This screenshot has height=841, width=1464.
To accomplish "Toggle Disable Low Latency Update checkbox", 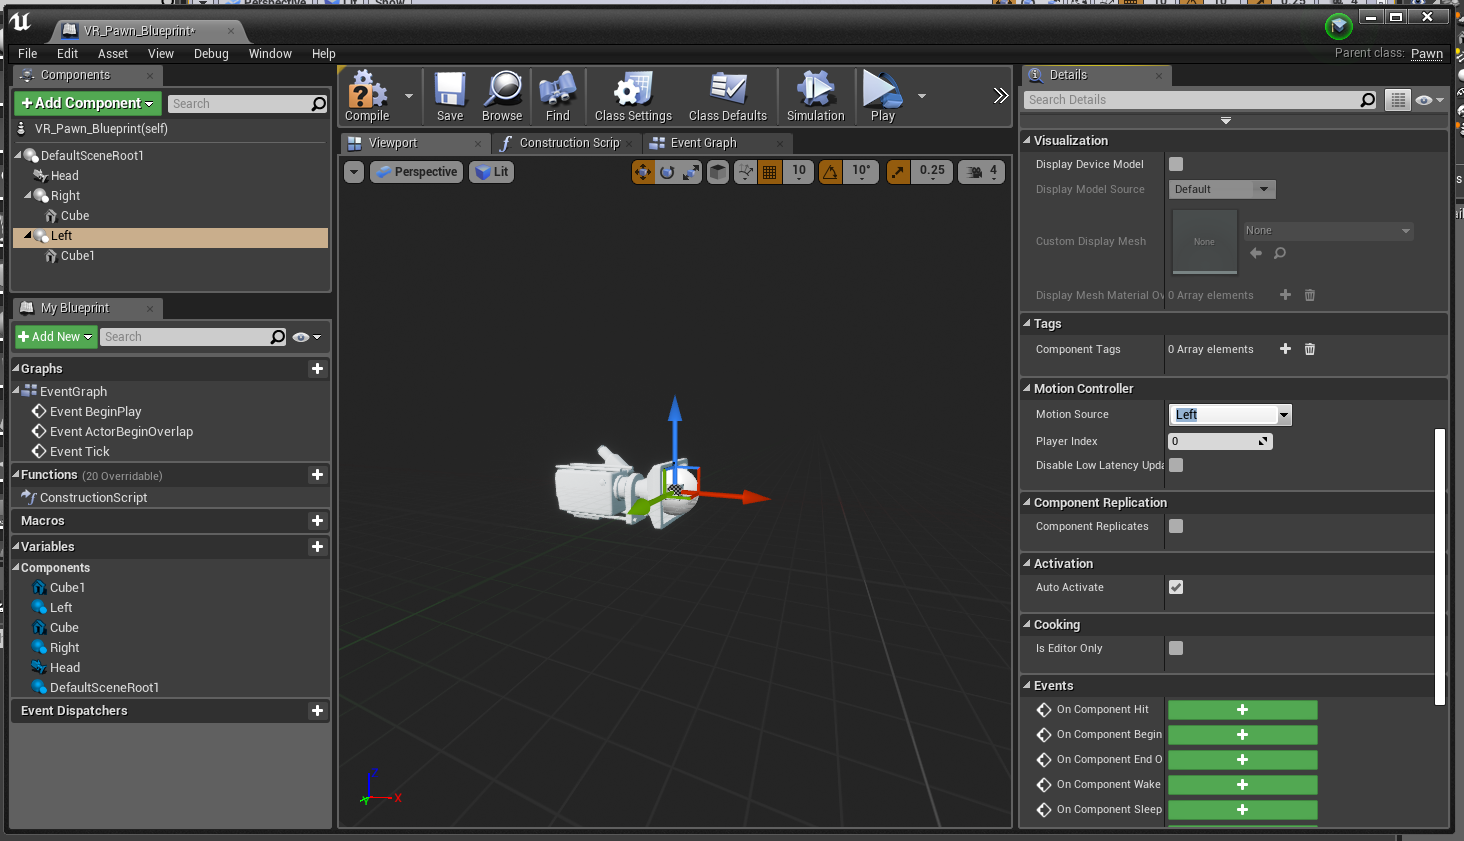I will pyautogui.click(x=1176, y=465).
